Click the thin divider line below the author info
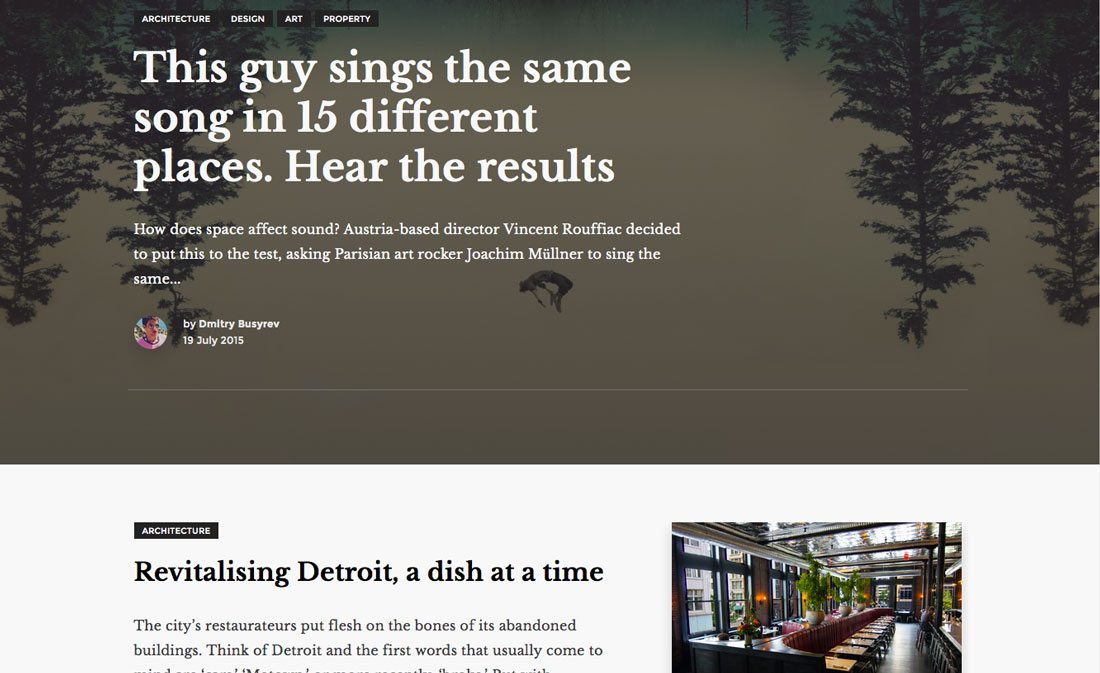This screenshot has height=673, width=1100. [547, 389]
